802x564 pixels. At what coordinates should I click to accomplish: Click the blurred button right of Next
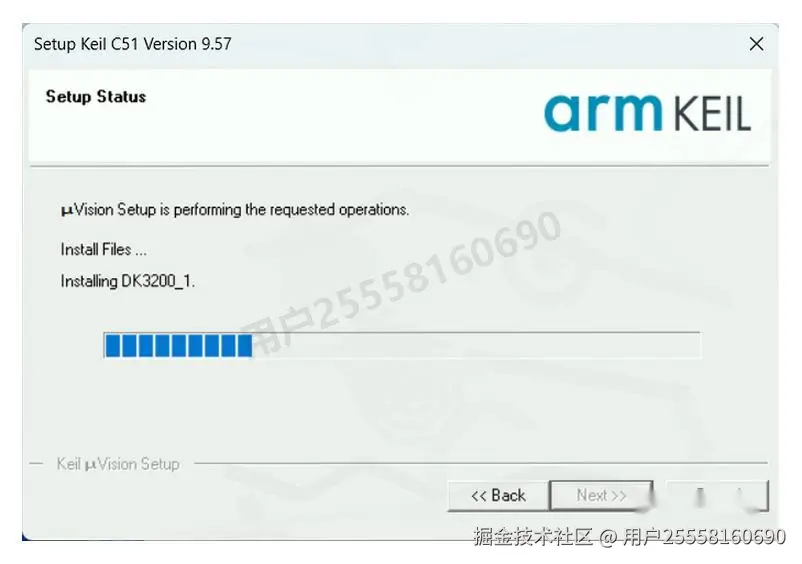[718, 495]
